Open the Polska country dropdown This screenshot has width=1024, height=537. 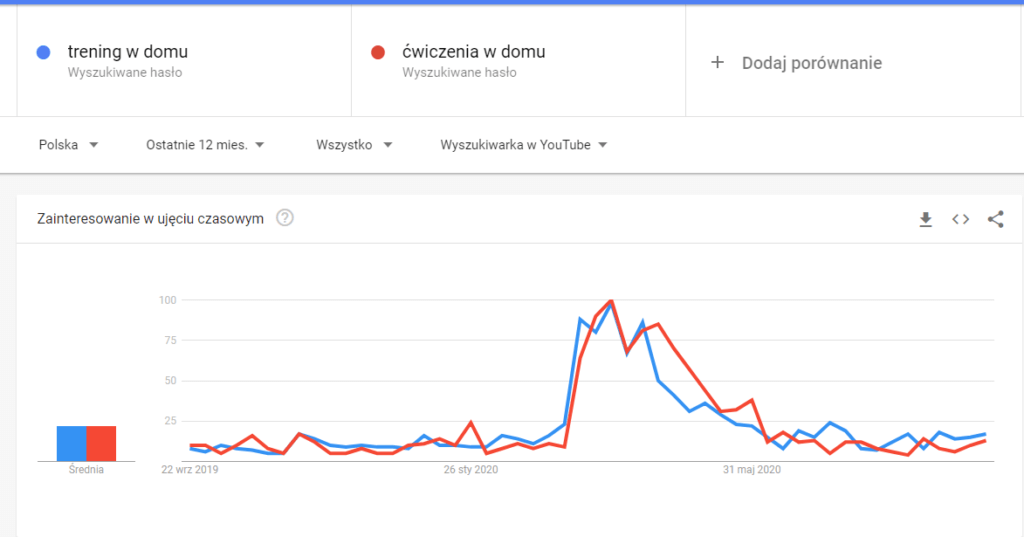(x=68, y=145)
